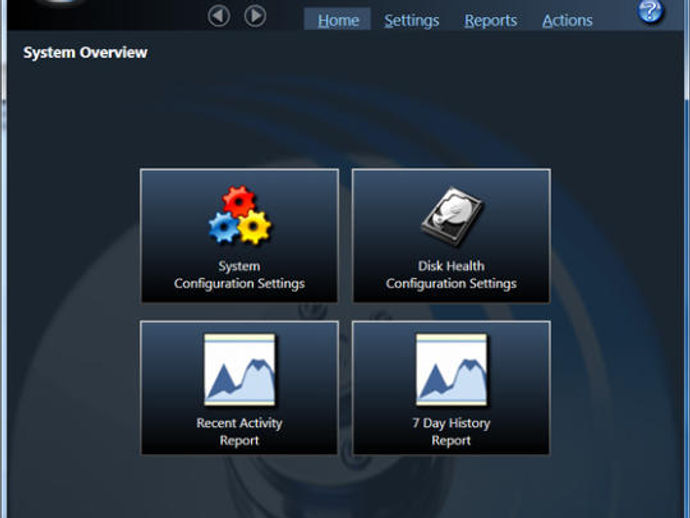The width and height of the screenshot is (690, 518).
Task: Open the Actions menu
Action: (x=567, y=20)
